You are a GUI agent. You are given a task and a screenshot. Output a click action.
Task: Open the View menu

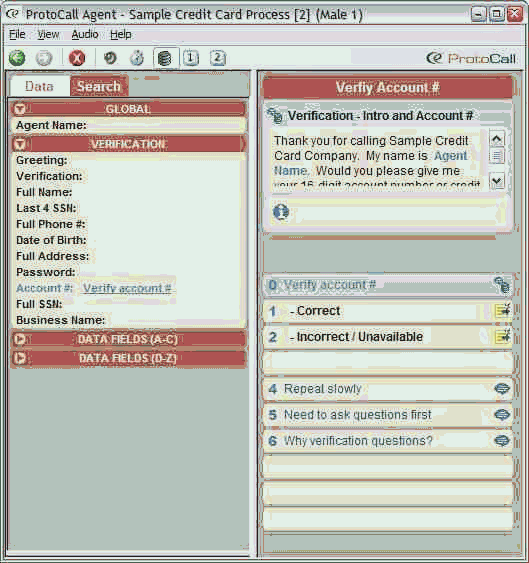(48, 34)
